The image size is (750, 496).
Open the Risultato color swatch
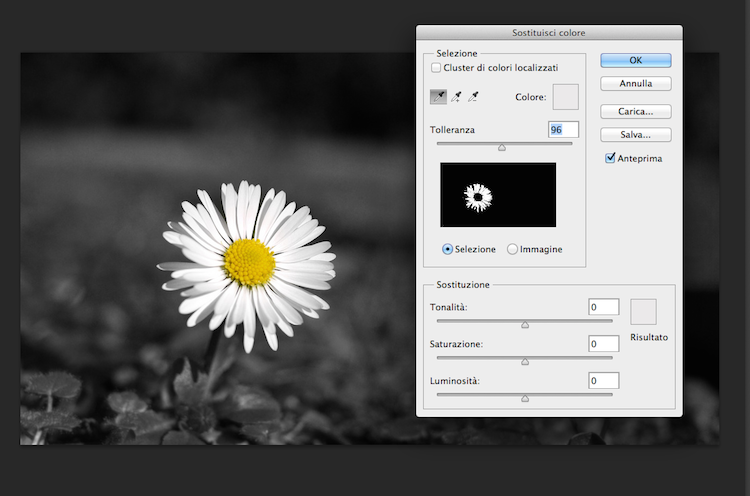pos(643,312)
